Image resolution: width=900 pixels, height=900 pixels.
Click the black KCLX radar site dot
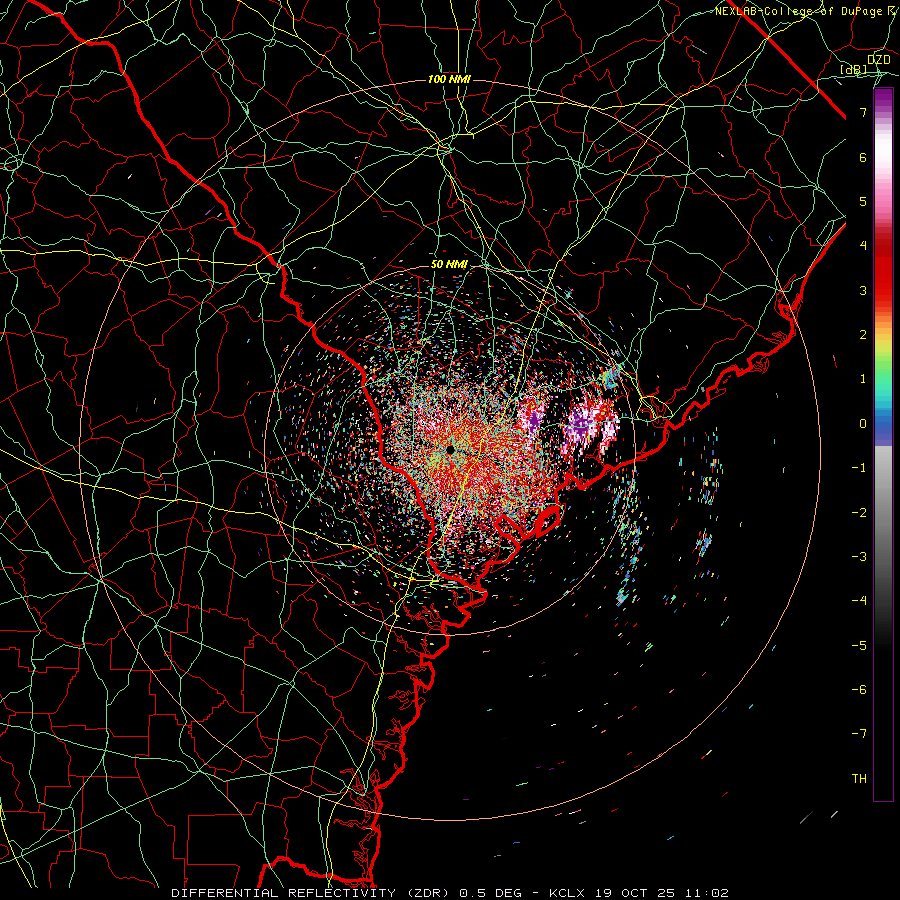[450, 449]
